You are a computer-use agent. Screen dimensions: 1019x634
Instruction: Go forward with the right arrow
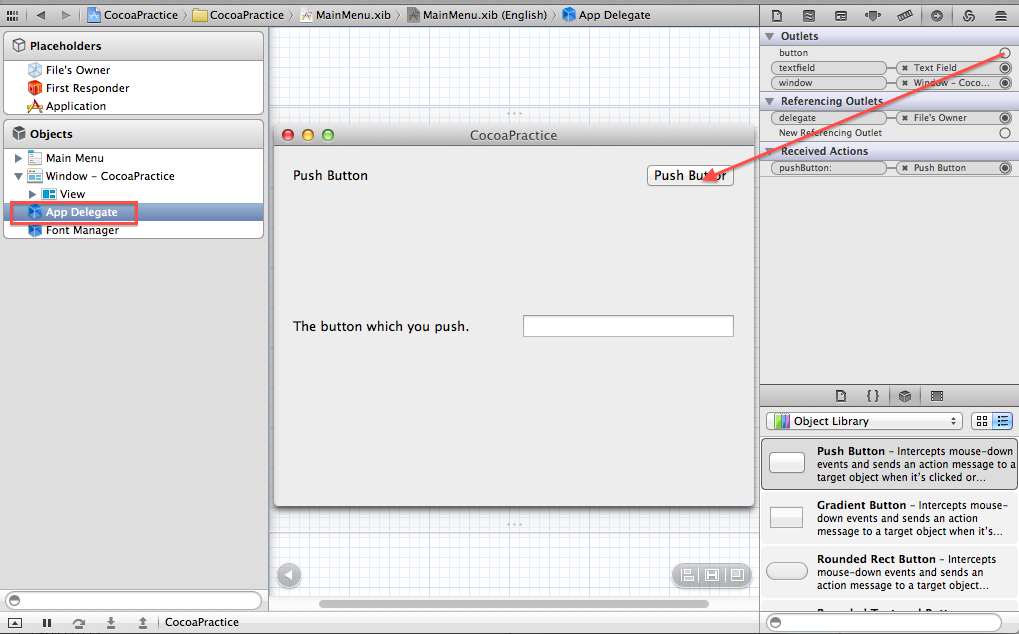[66, 15]
